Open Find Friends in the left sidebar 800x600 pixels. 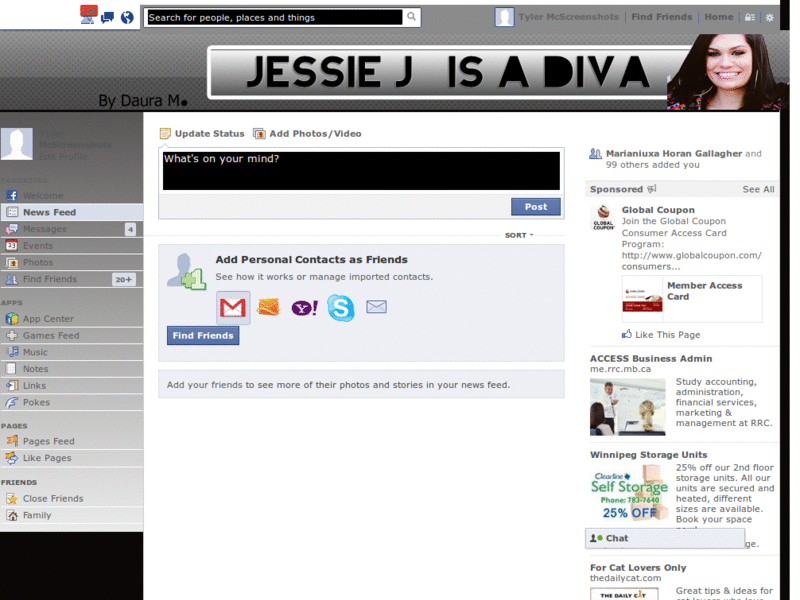[71, 279]
